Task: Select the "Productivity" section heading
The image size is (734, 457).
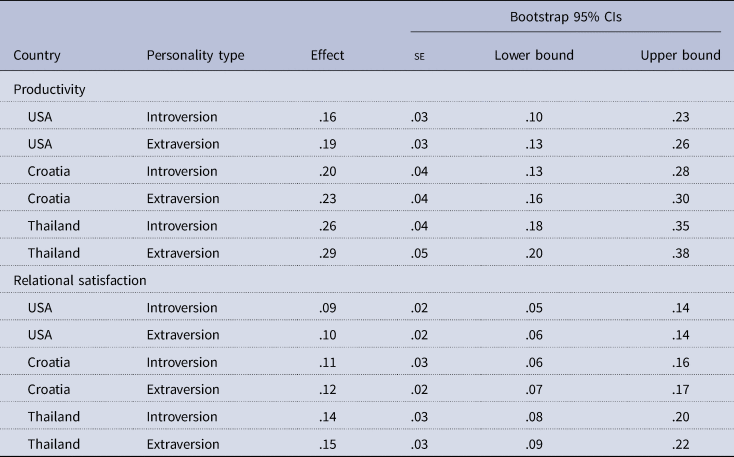Action: [x=49, y=89]
